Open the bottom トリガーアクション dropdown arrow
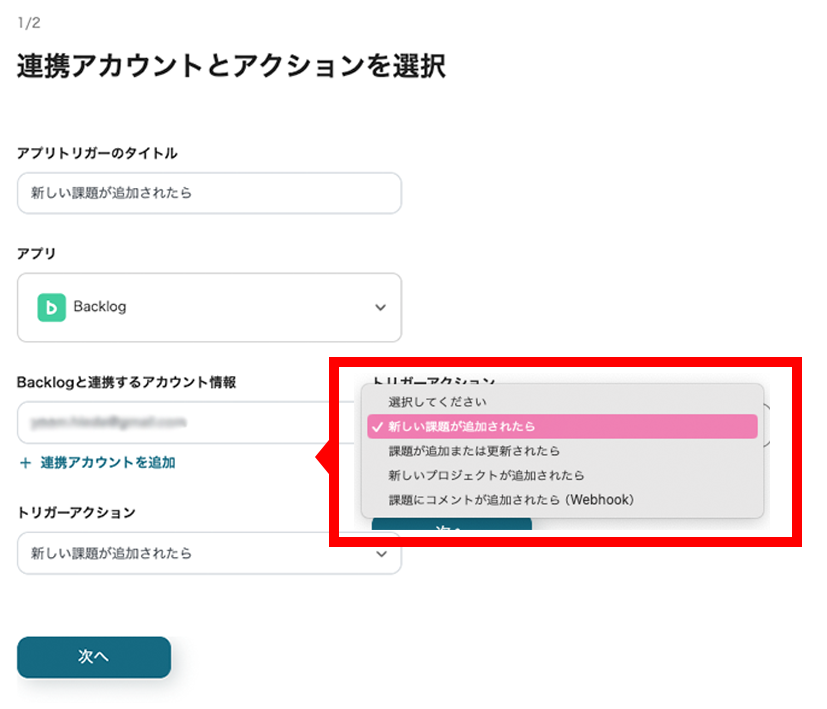827x709 pixels. (380, 553)
